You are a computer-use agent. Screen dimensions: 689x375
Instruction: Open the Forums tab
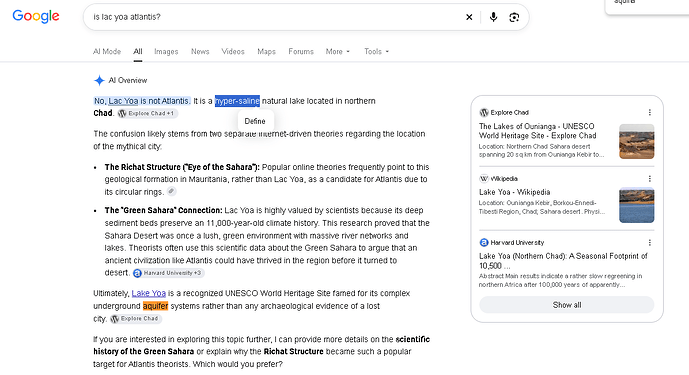[x=301, y=51]
